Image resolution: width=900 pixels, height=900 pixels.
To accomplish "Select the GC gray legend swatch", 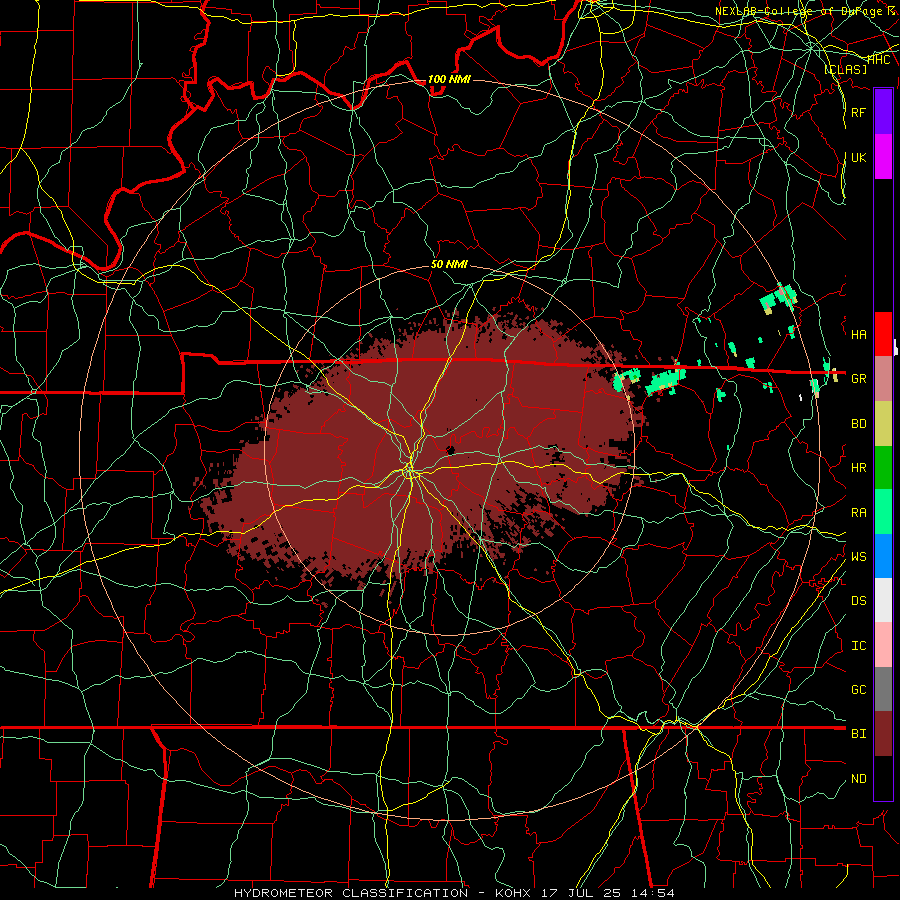I will [x=883, y=689].
